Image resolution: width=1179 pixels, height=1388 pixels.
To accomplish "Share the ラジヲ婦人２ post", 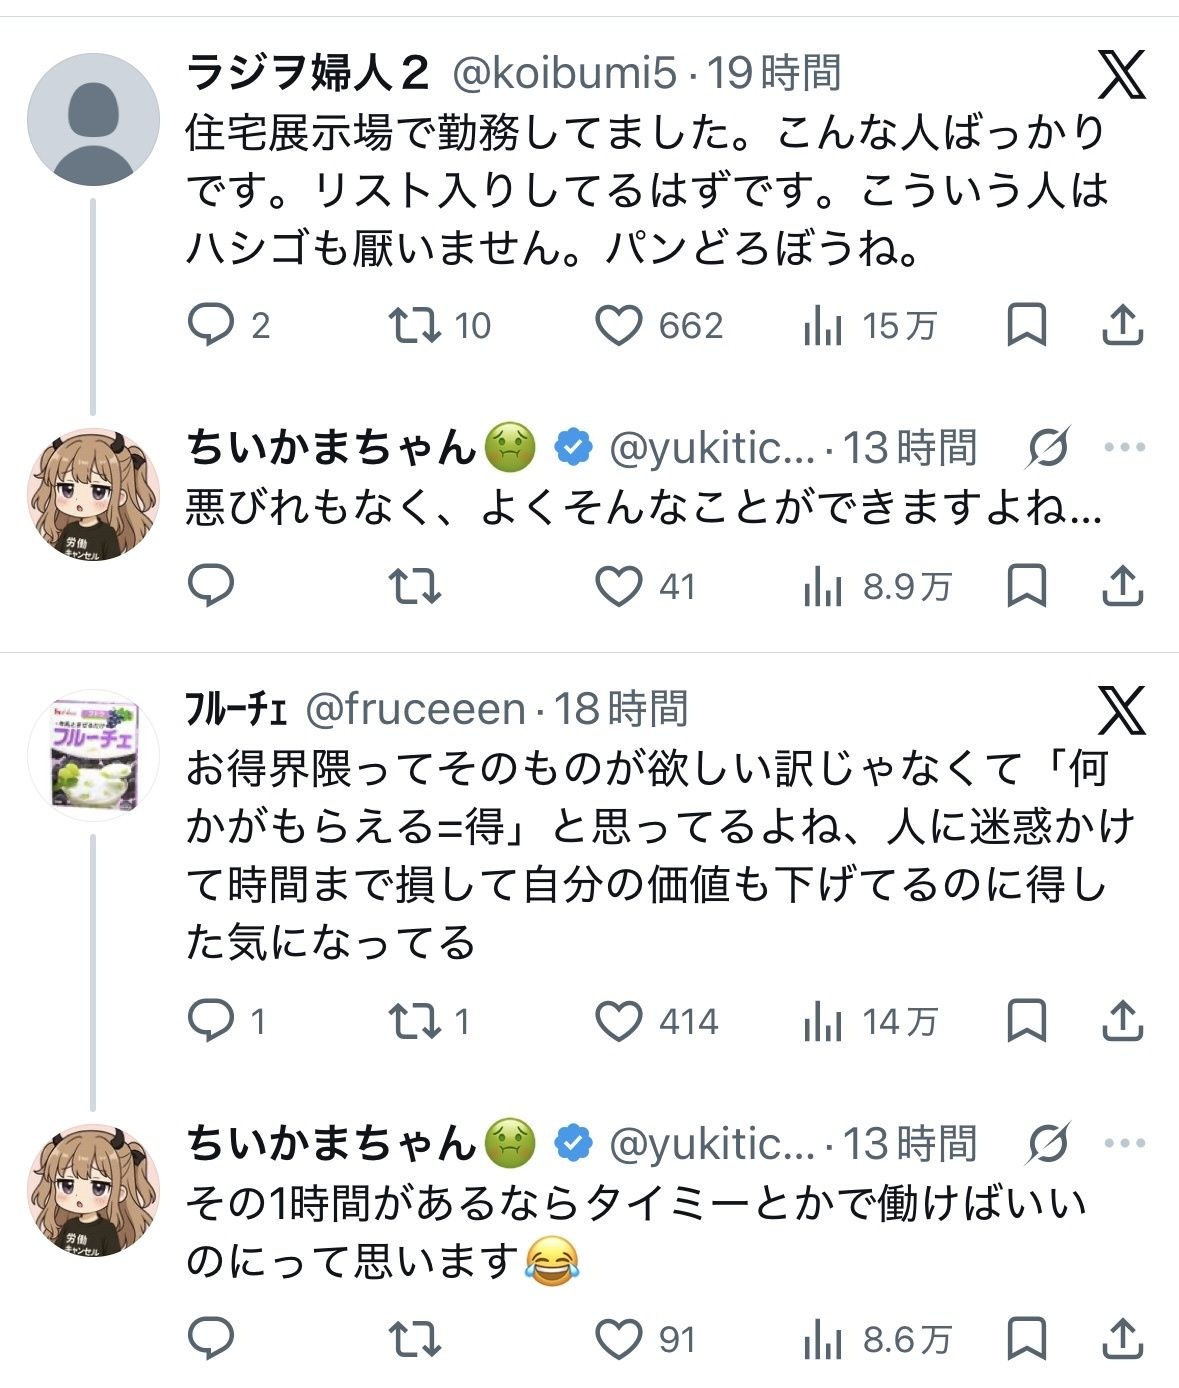I will (1122, 325).
